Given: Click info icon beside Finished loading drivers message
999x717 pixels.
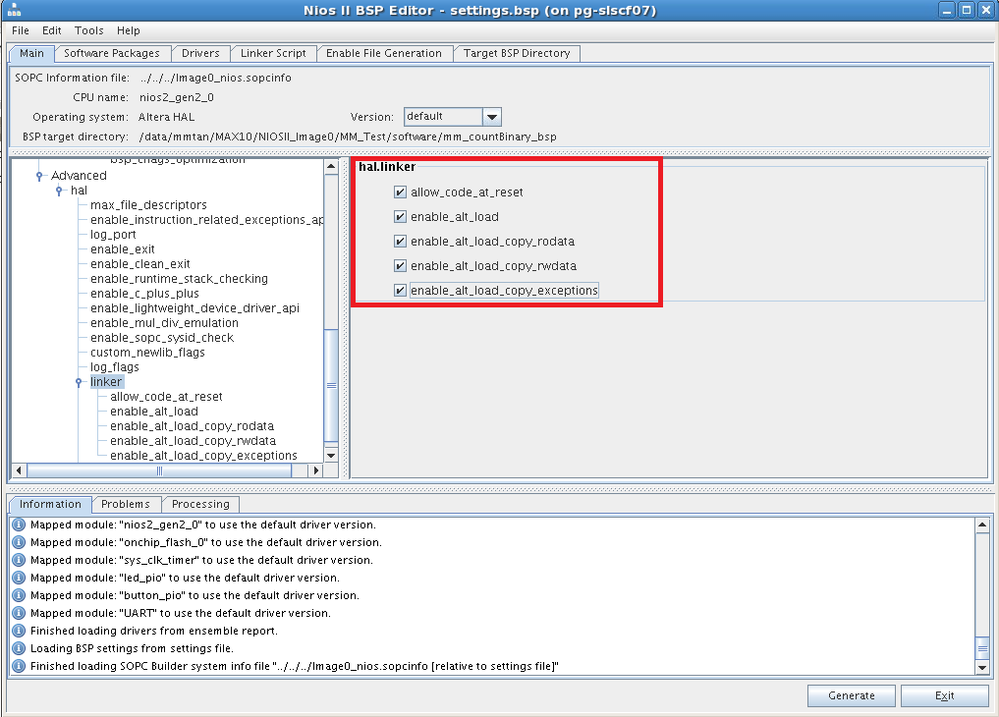Looking at the screenshot, I should pos(18,630).
